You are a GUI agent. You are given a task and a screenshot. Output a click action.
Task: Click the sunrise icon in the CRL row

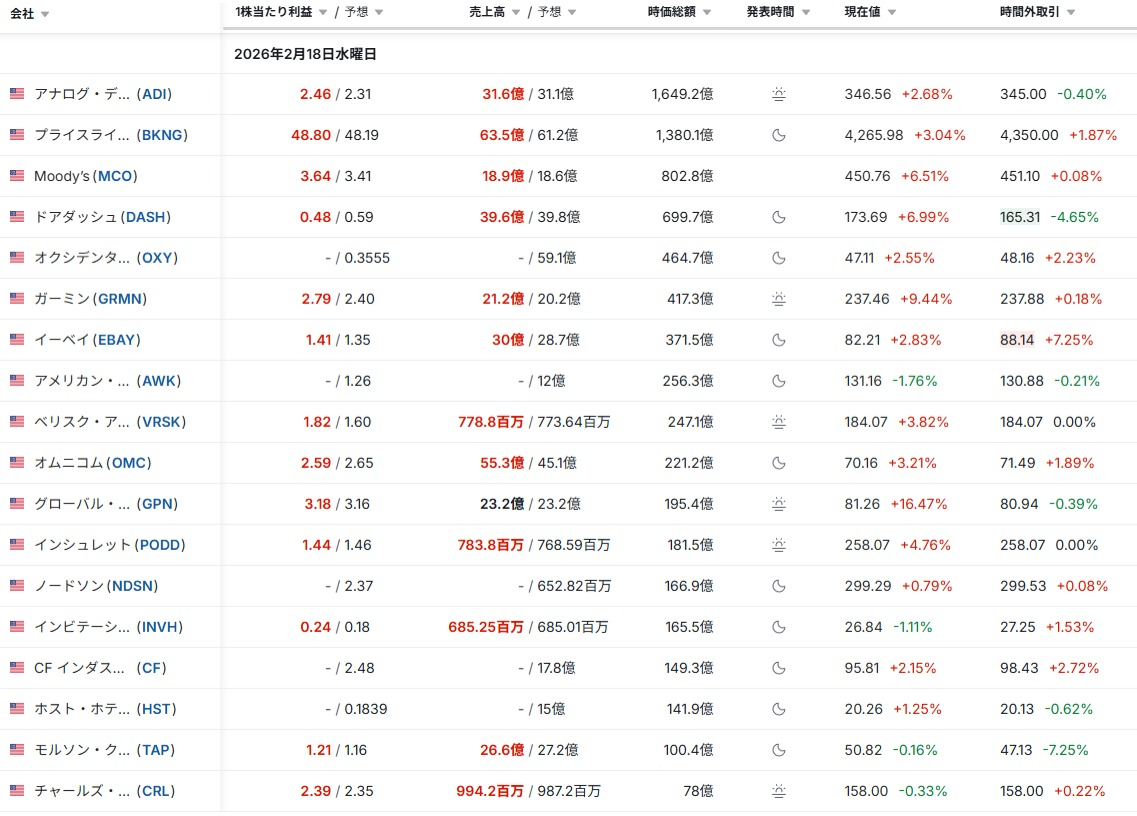click(x=779, y=791)
